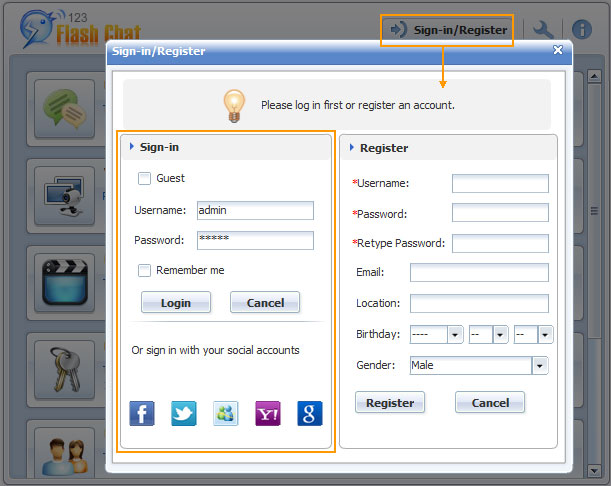
Task: Click the Sign-in/Register toolbar button
Action: coord(447,30)
